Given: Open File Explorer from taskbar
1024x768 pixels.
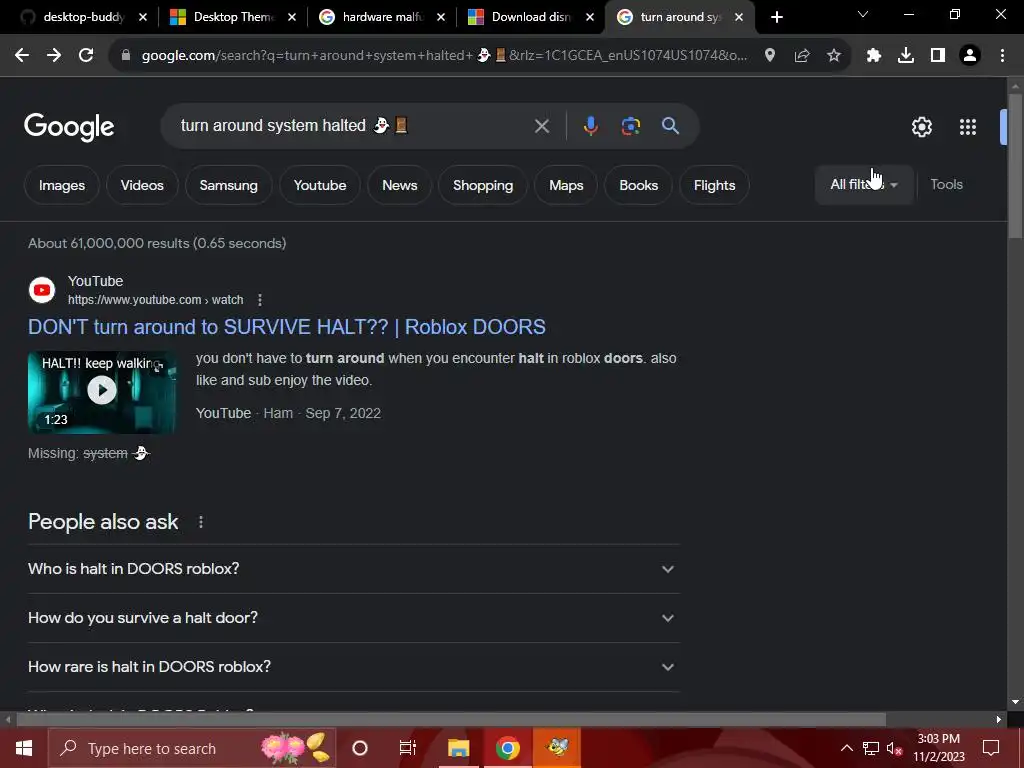Looking at the screenshot, I should coord(458,748).
